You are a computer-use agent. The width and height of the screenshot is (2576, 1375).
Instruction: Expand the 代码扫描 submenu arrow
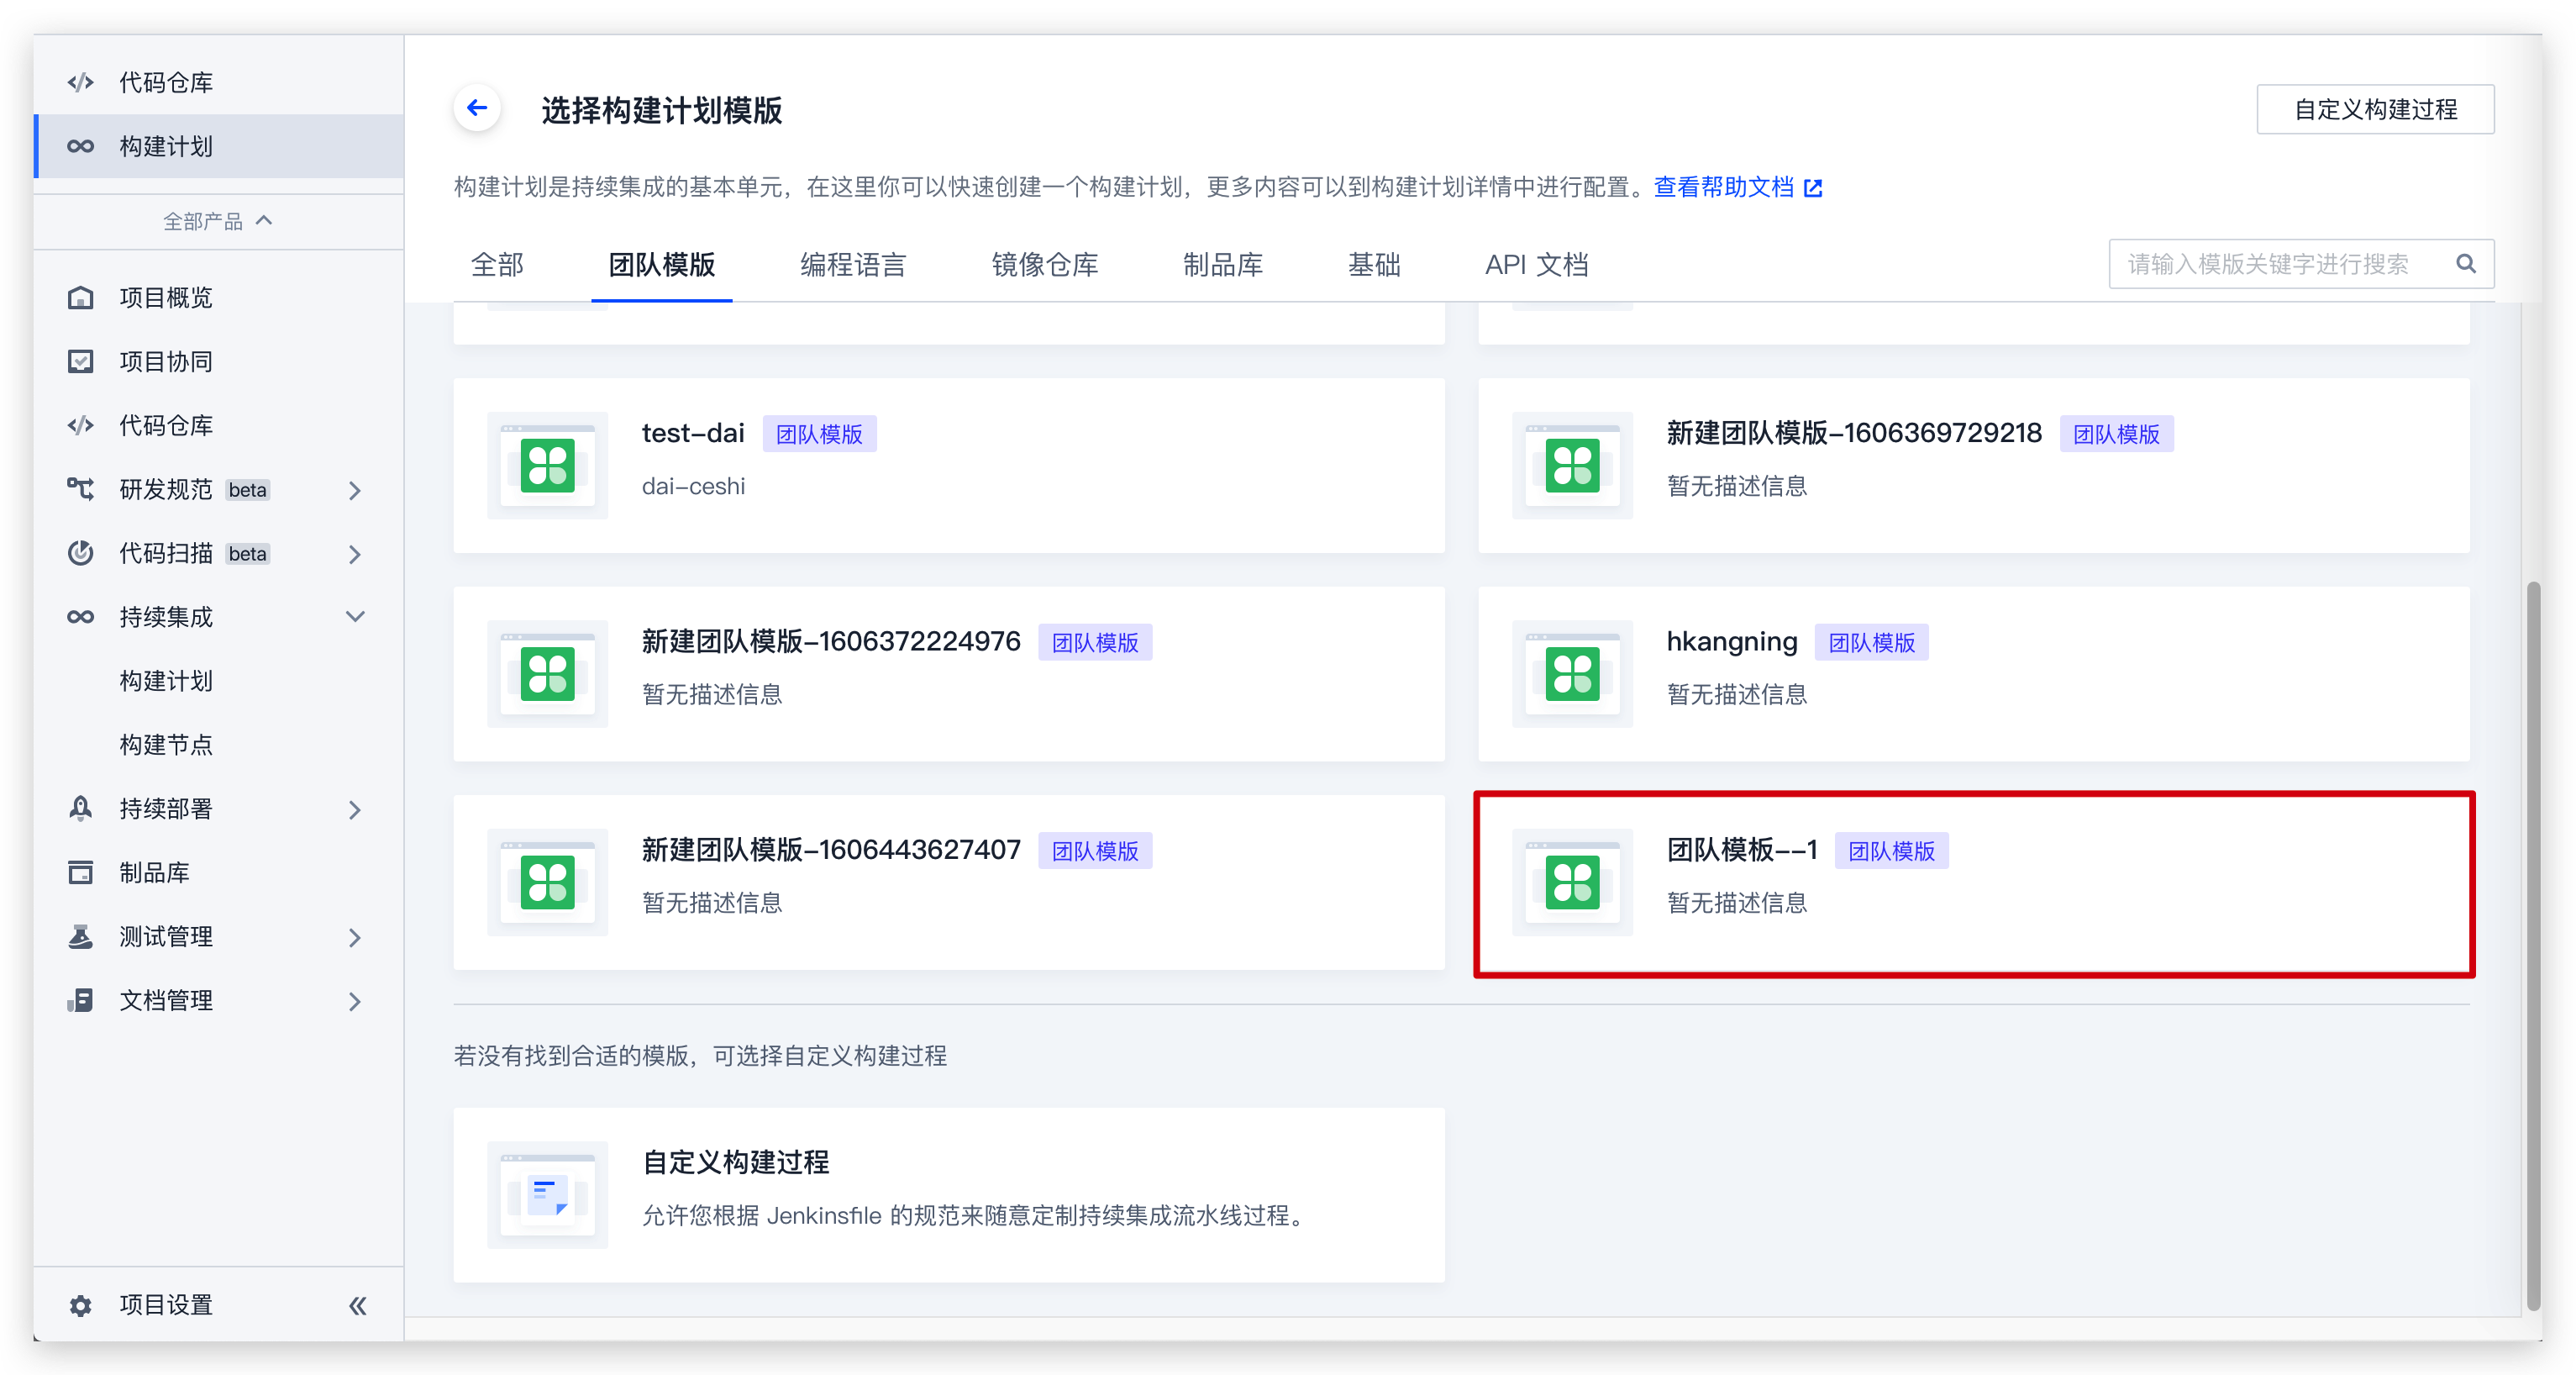(355, 554)
